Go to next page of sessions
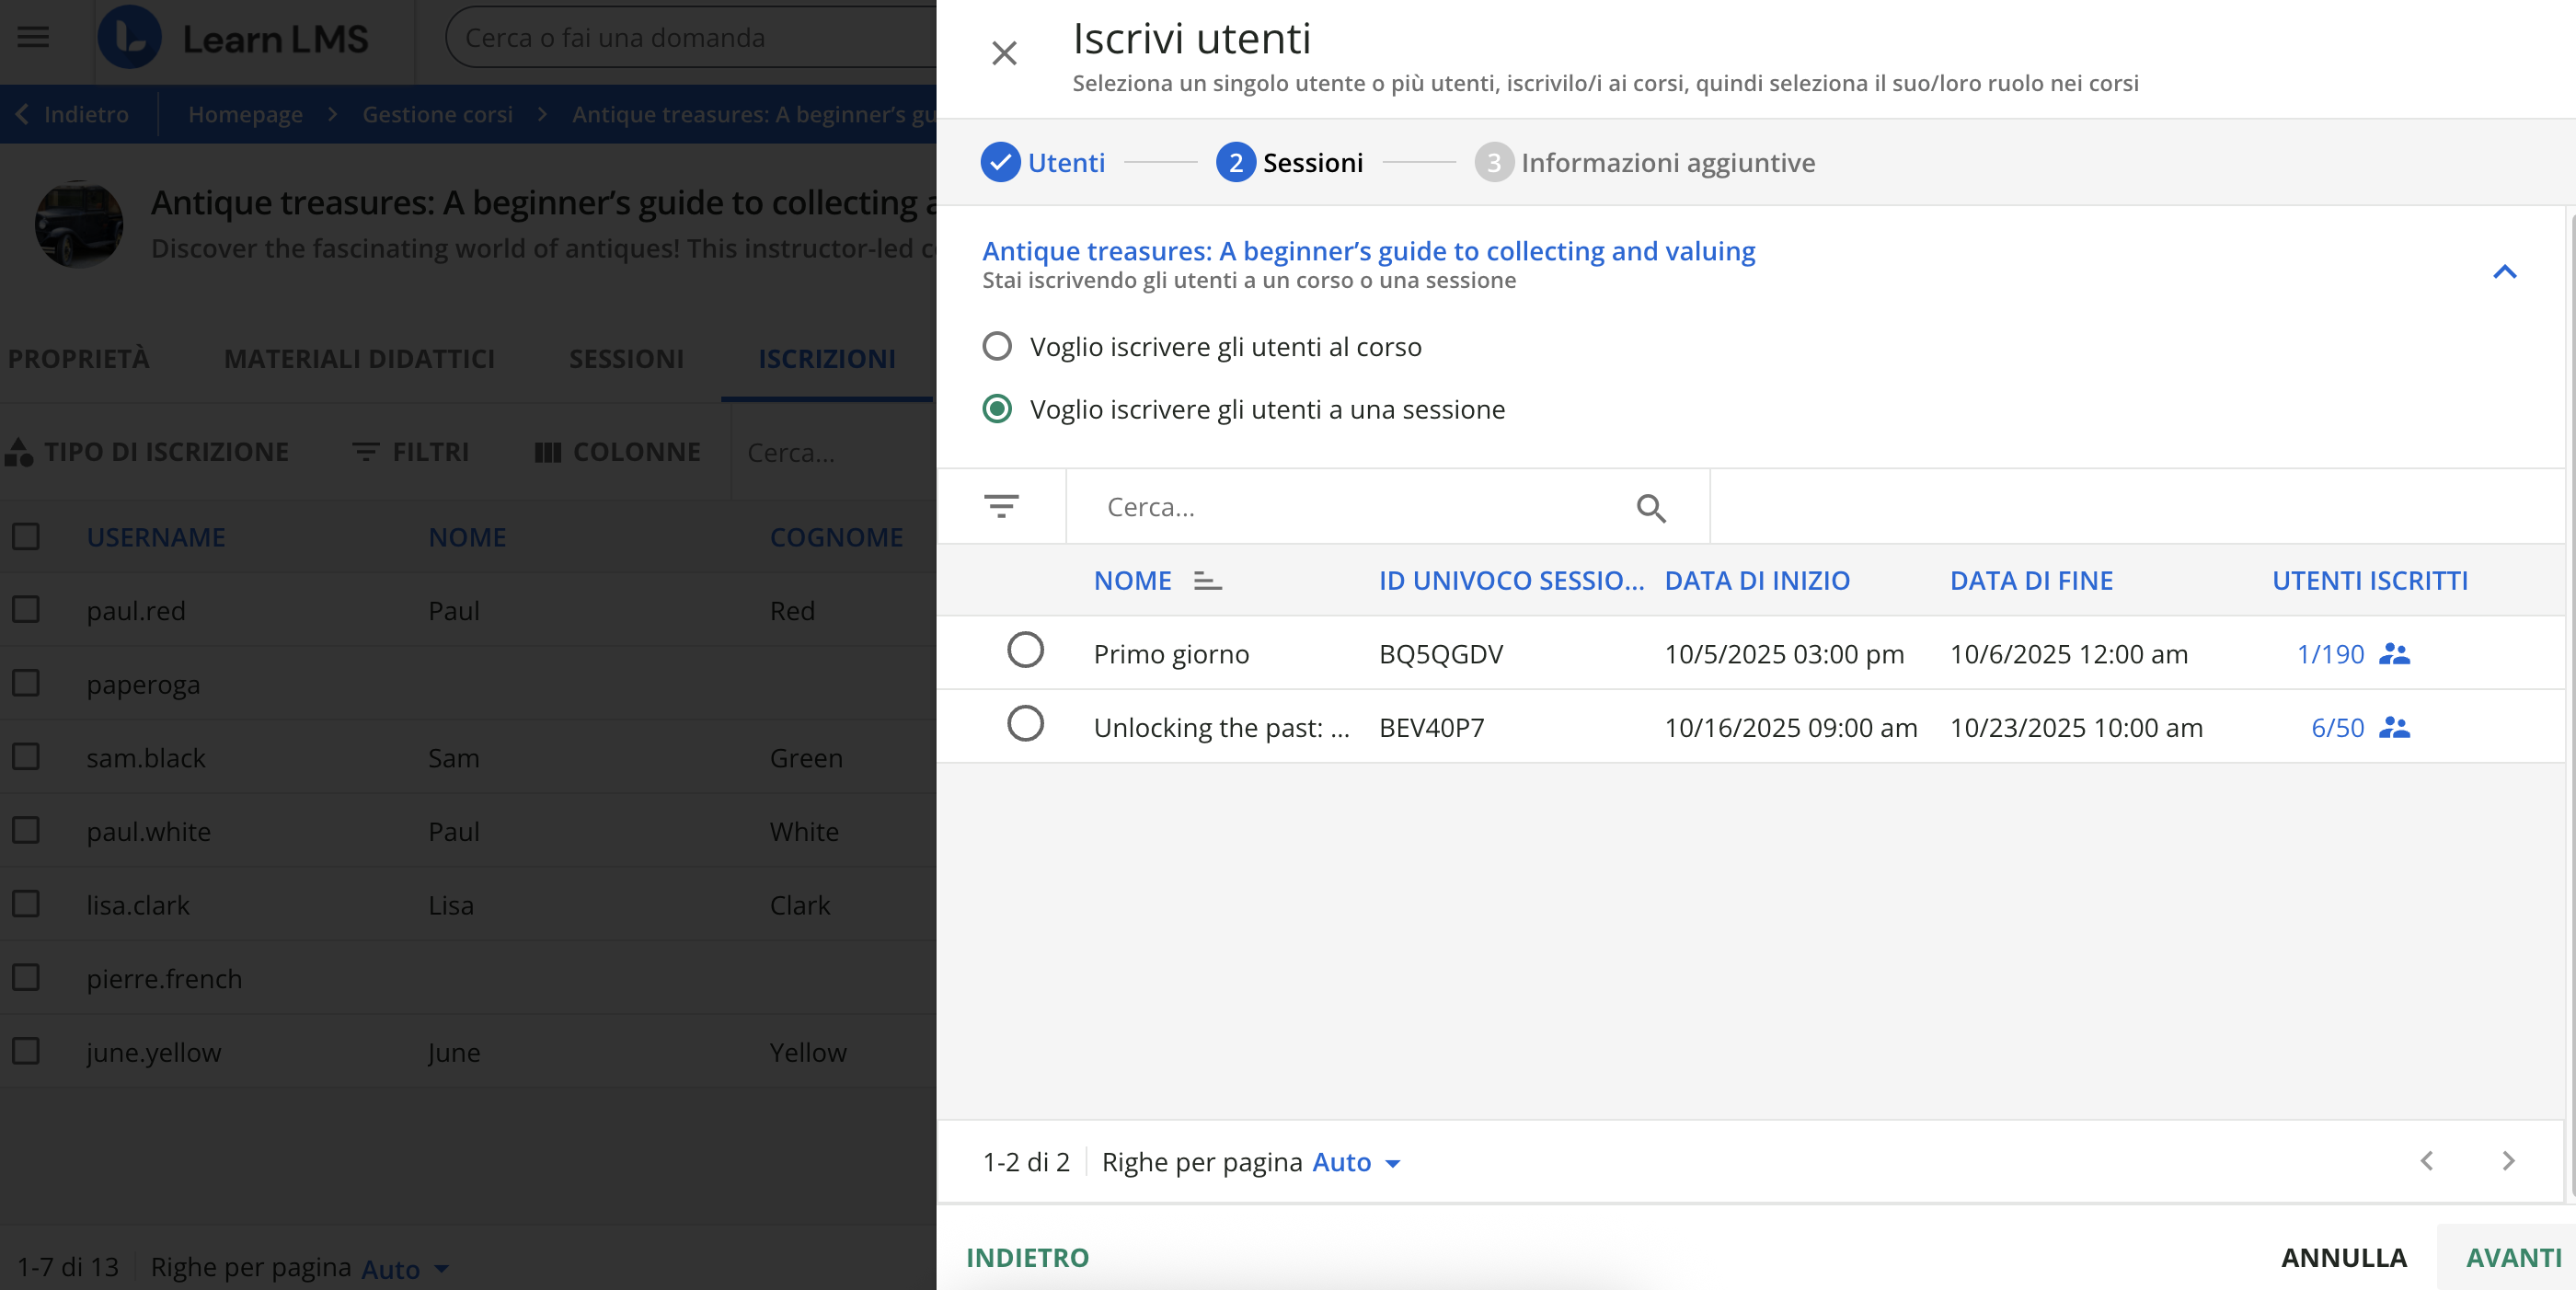2576x1290 pixels. [2507, 1161]
